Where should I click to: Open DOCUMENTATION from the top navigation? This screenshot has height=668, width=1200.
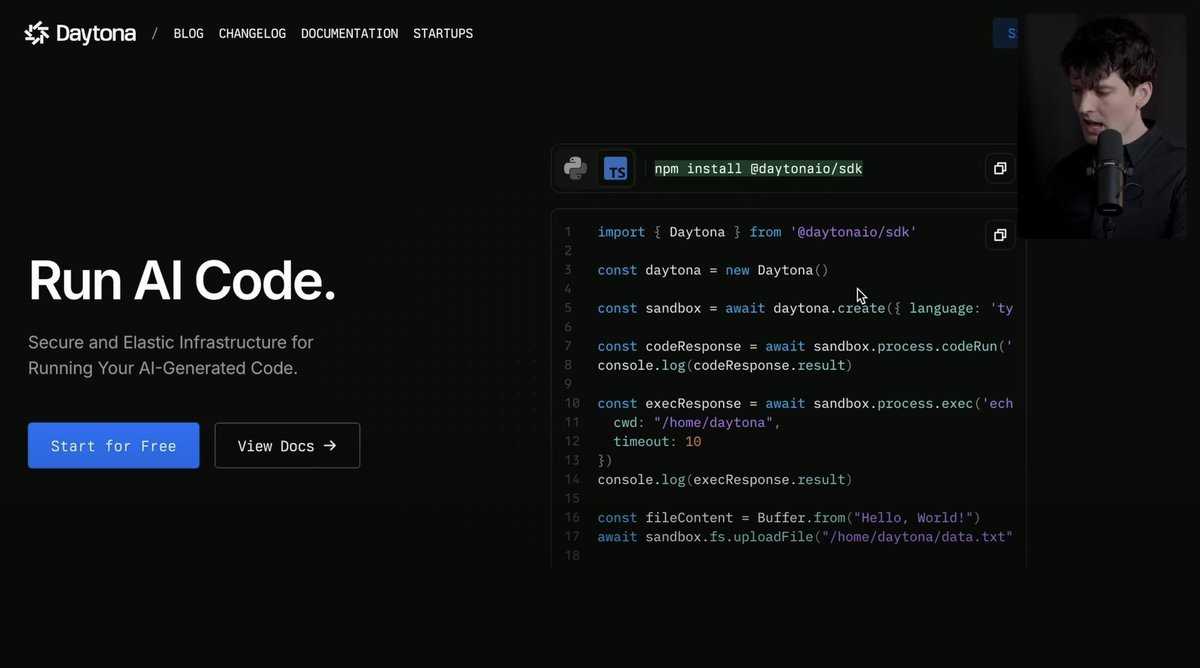[x=349, y=34]
